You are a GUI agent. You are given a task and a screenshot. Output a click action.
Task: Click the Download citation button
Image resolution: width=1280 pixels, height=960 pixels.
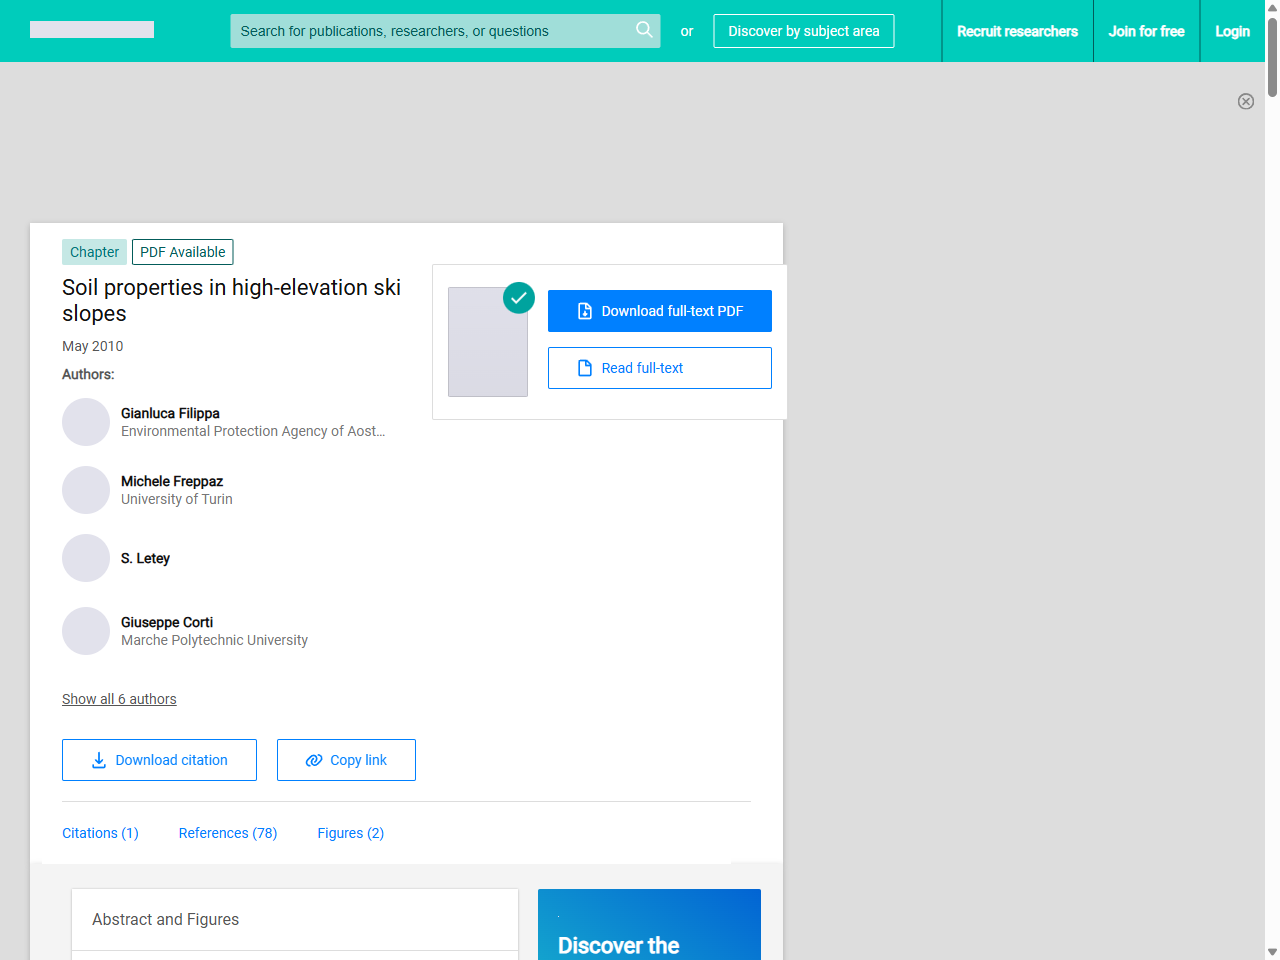pos(159,760)
